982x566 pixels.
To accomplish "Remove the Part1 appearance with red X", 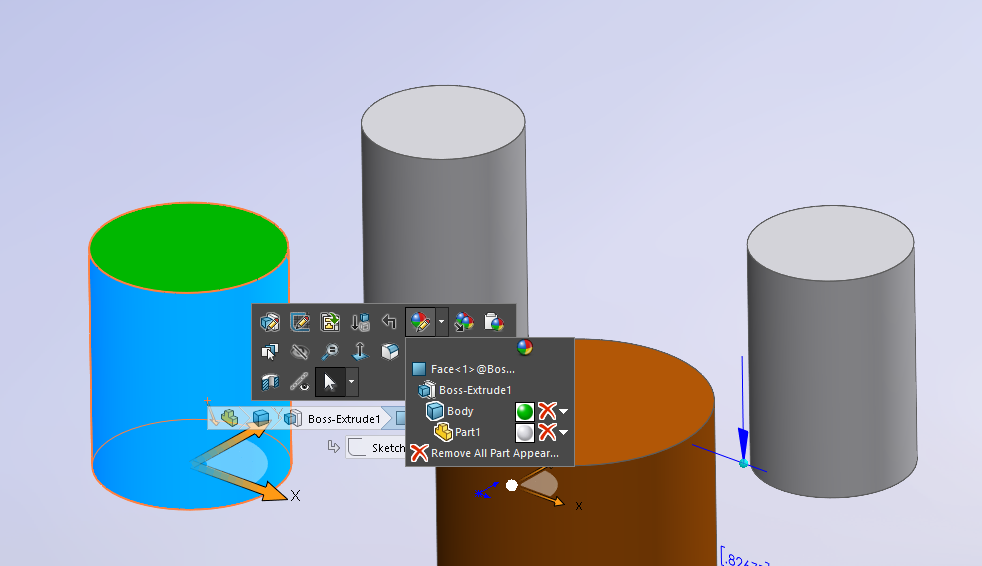I will 547,432.
